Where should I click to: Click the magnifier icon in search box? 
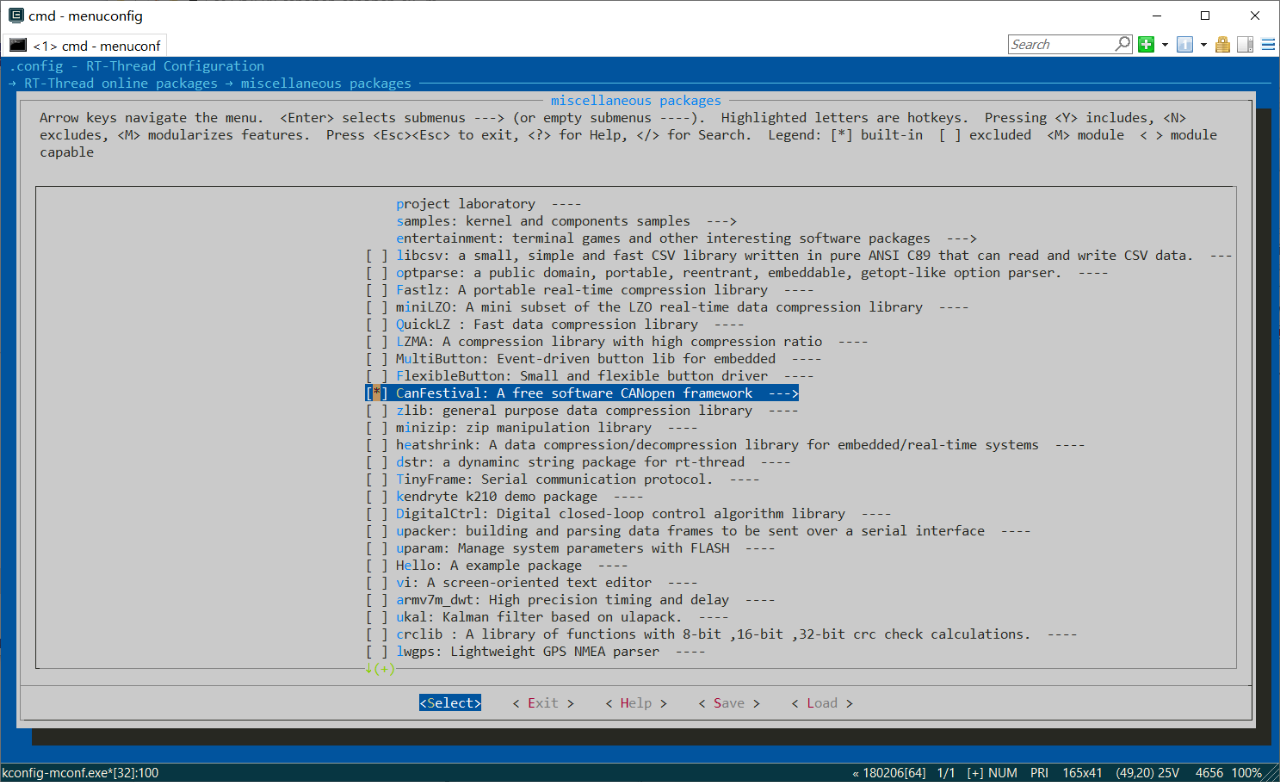(1122, 44)
